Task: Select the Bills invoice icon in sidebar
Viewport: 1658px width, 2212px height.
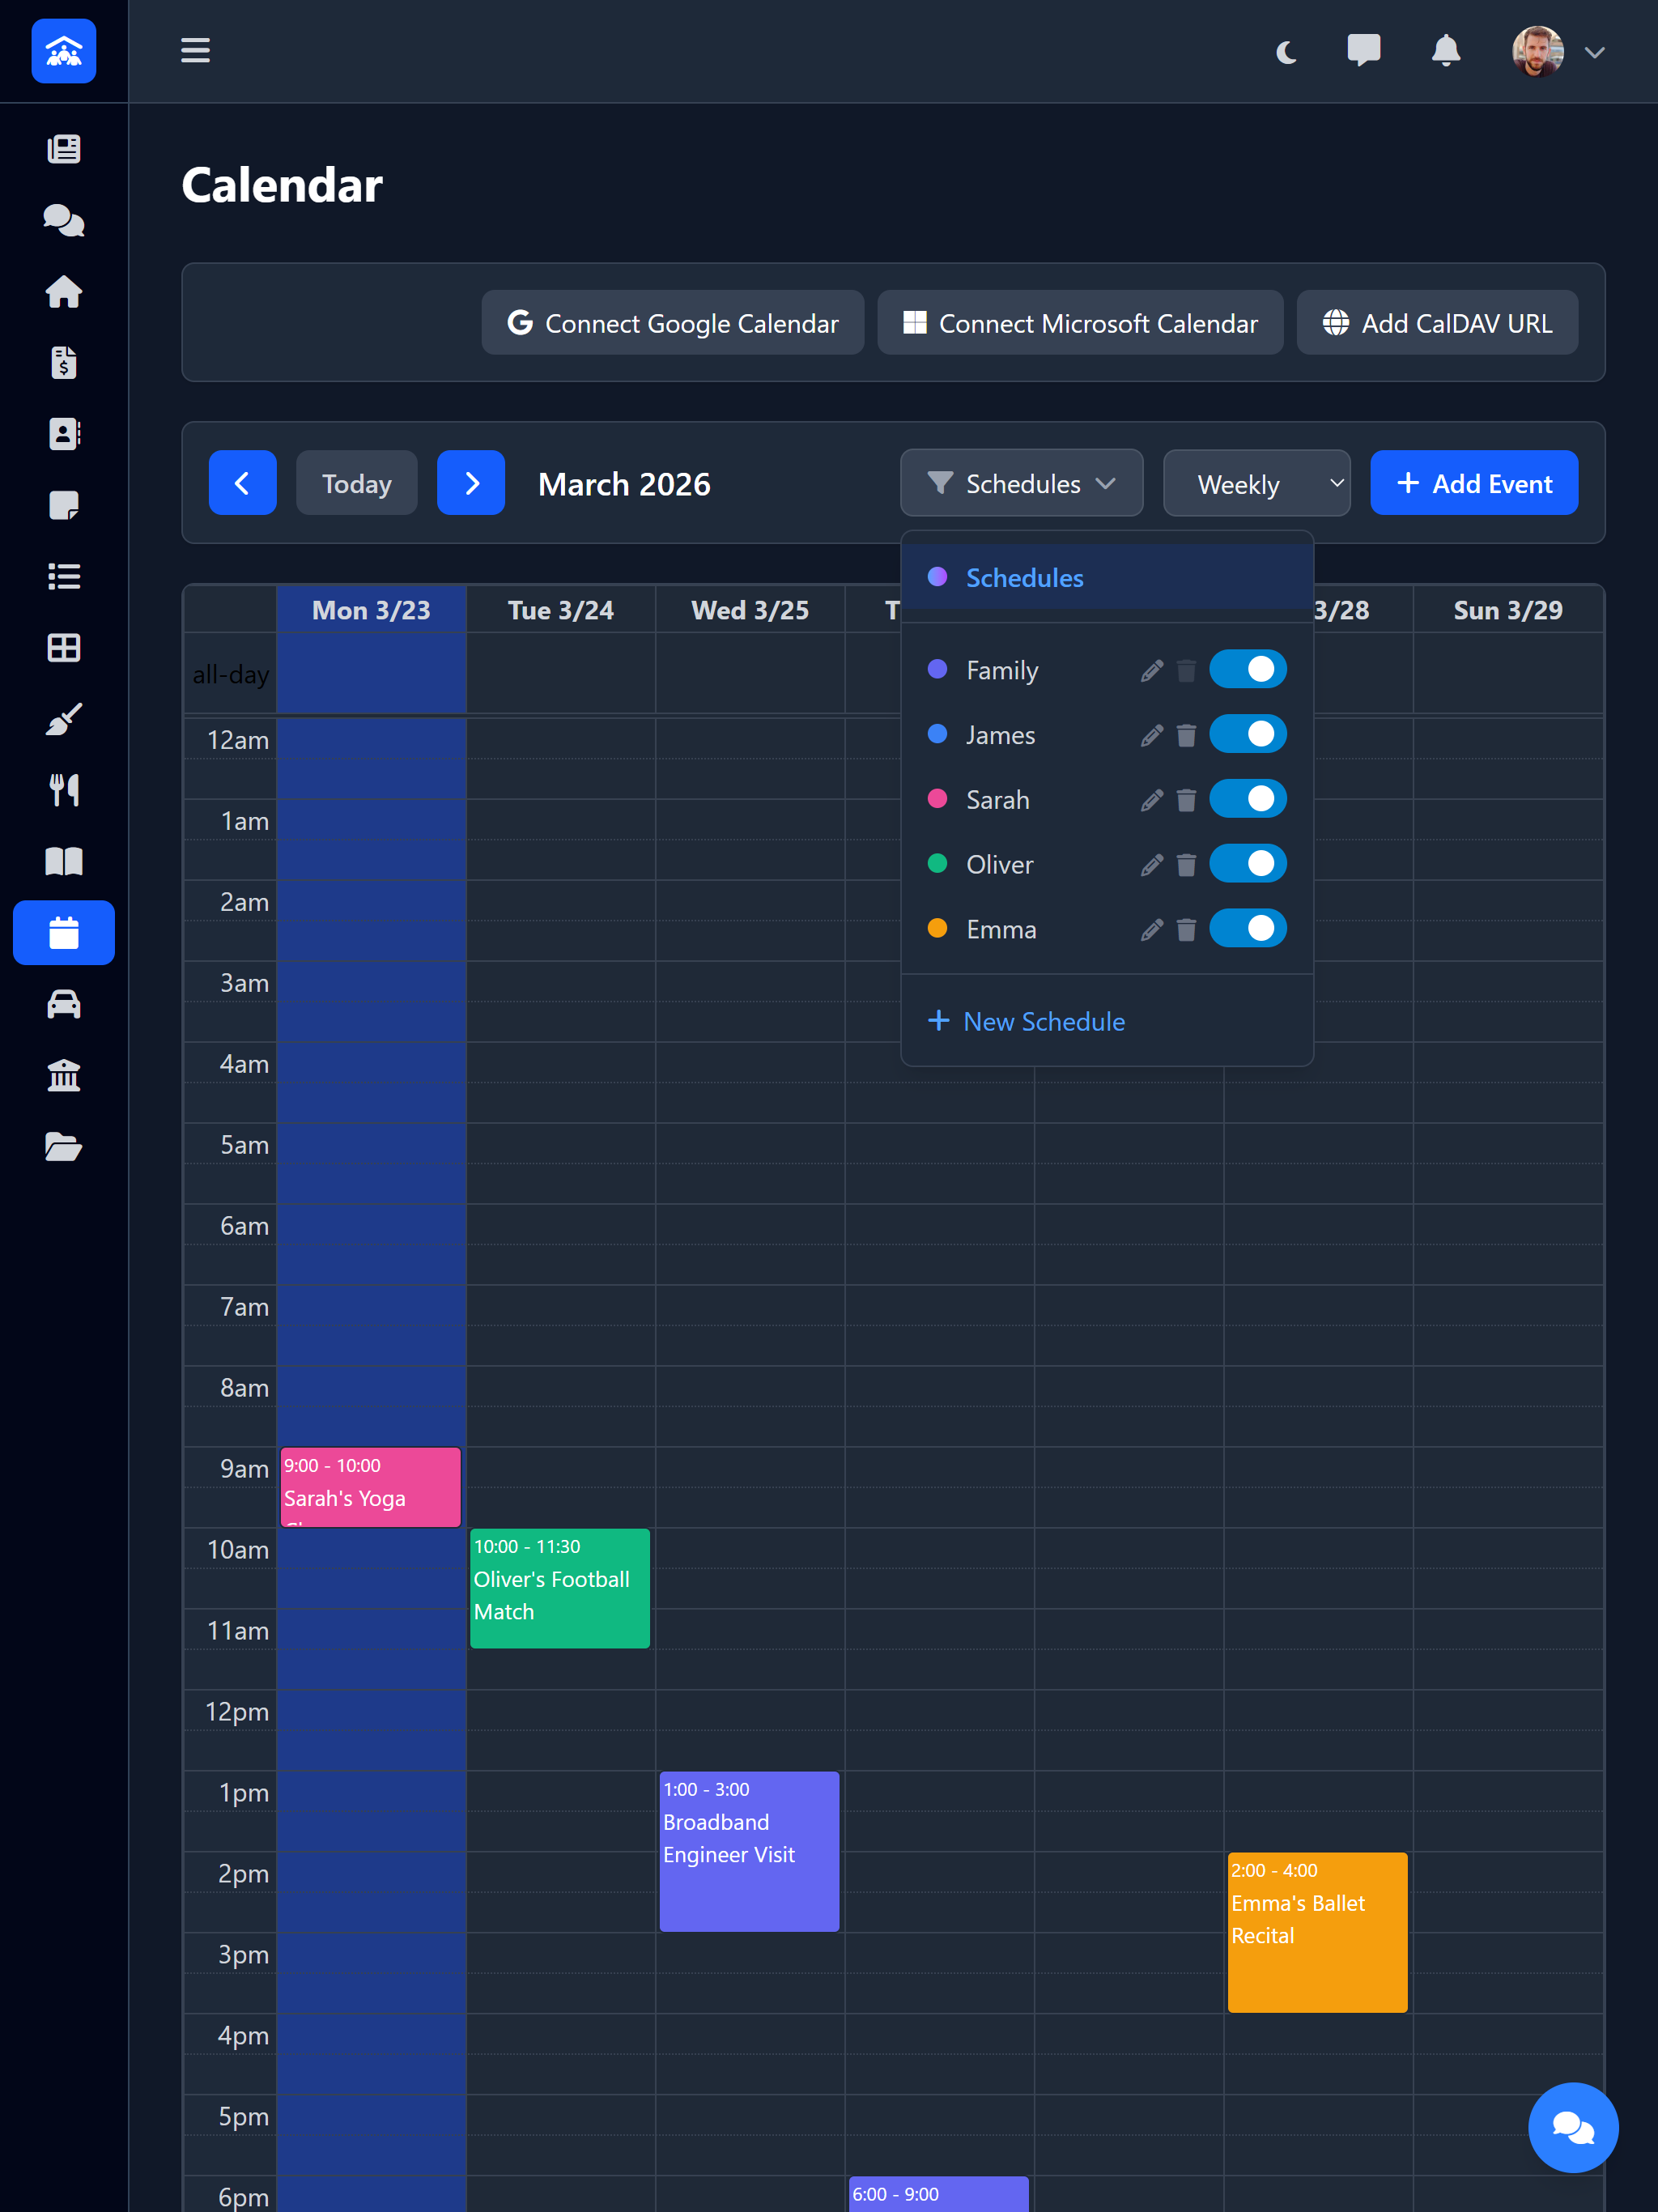Action: [64, 363]
